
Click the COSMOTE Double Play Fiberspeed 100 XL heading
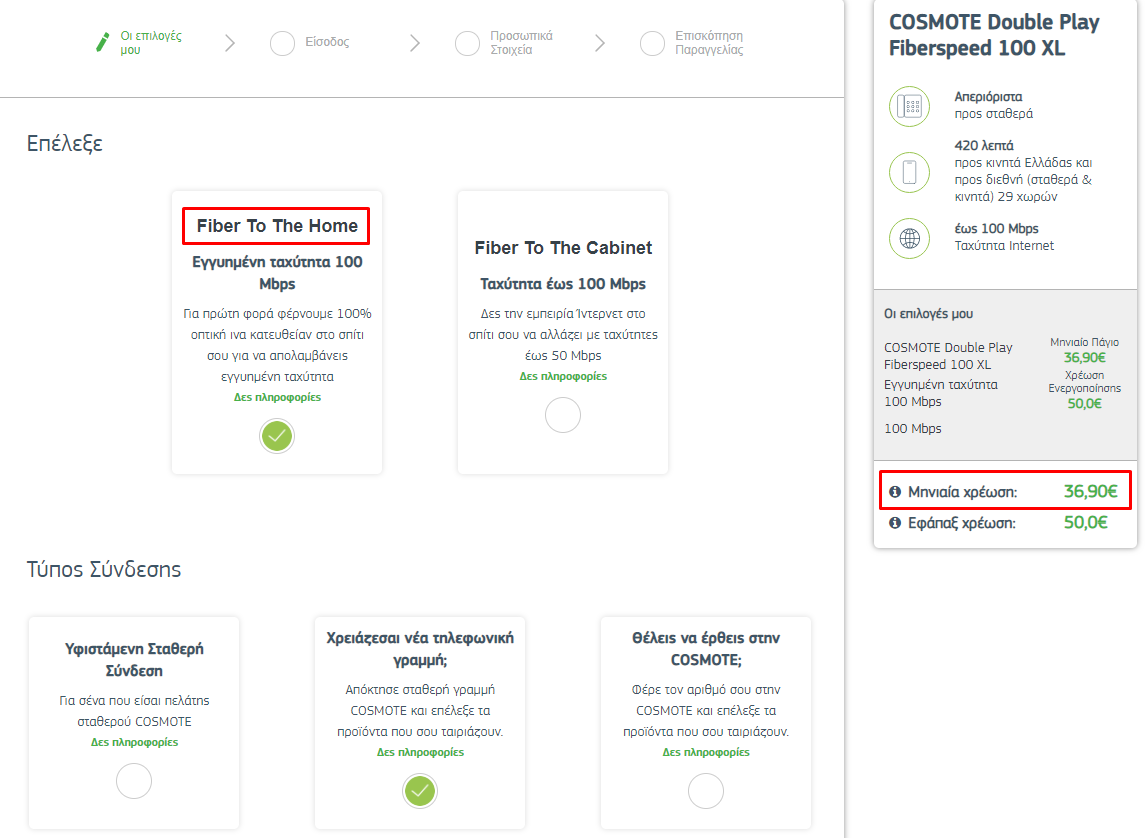coord(994,35)
